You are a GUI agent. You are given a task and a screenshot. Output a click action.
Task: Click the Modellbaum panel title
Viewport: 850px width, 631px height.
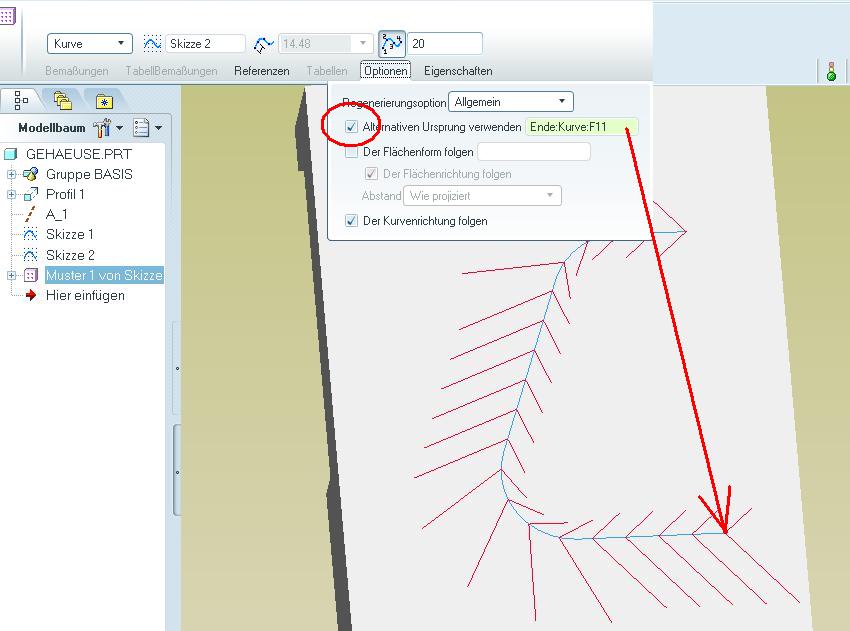tap(52, 128)
